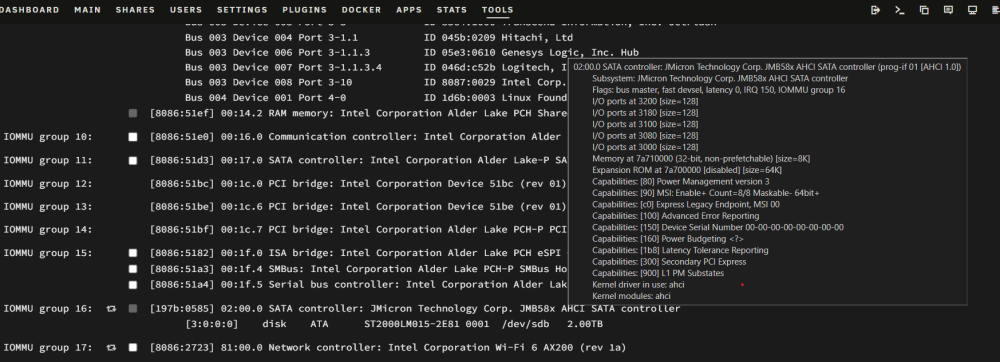Check the Serial bus controller box

pos(133,285)
